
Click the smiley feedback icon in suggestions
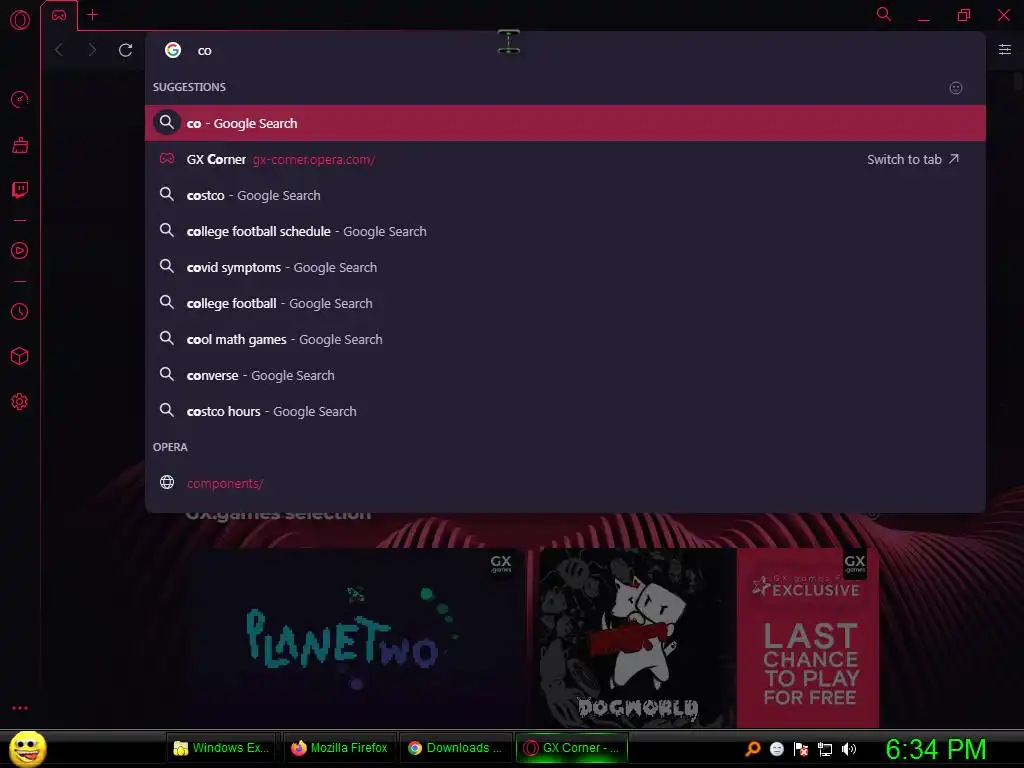point(955,88)
